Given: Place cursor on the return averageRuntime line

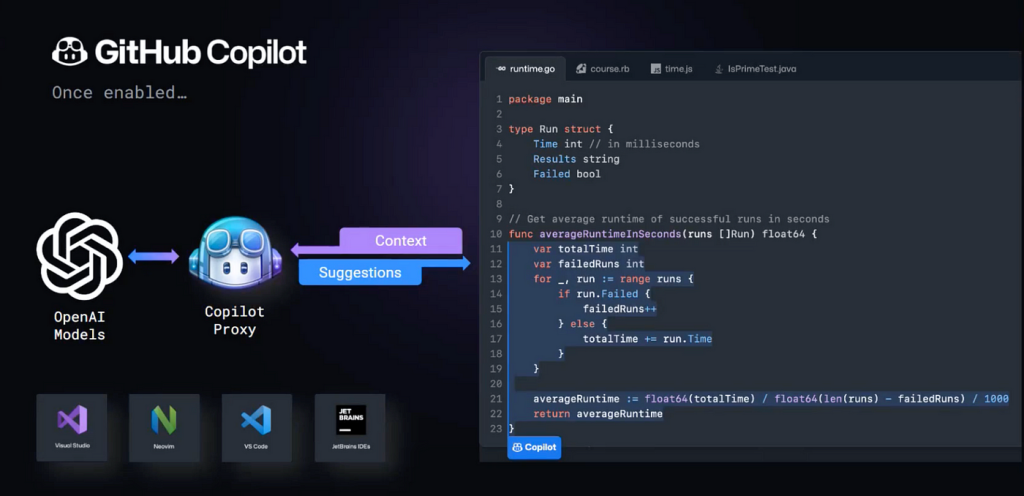Looking at the screenshot, I should click(597, 414).
